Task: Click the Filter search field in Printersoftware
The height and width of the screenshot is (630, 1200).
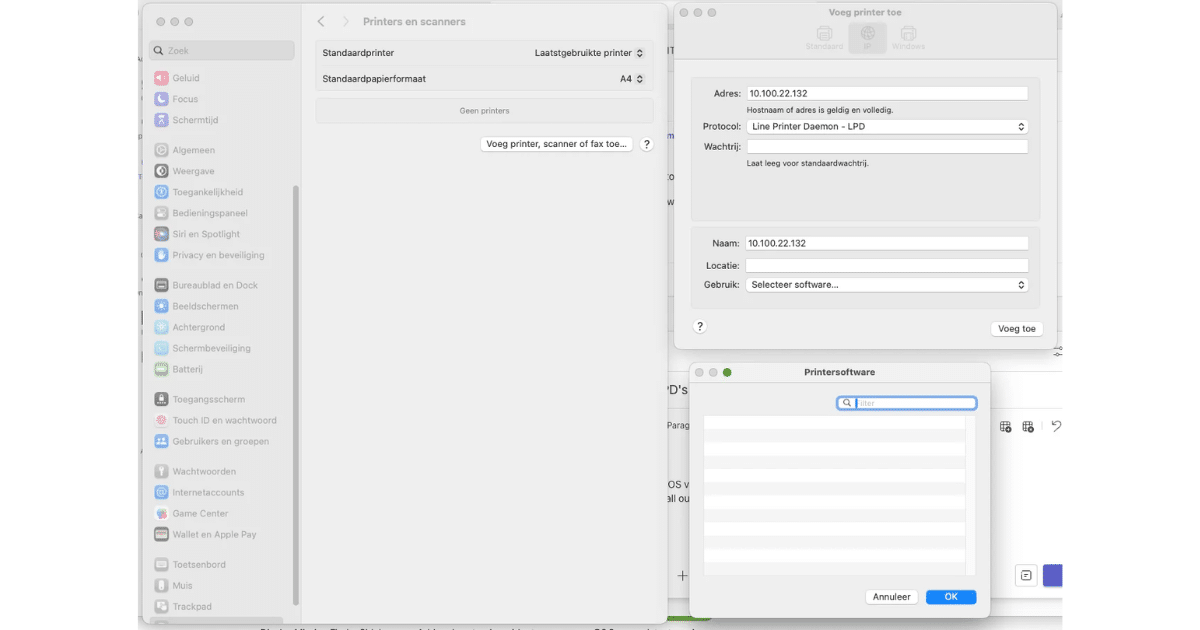Action: point(913,403)
